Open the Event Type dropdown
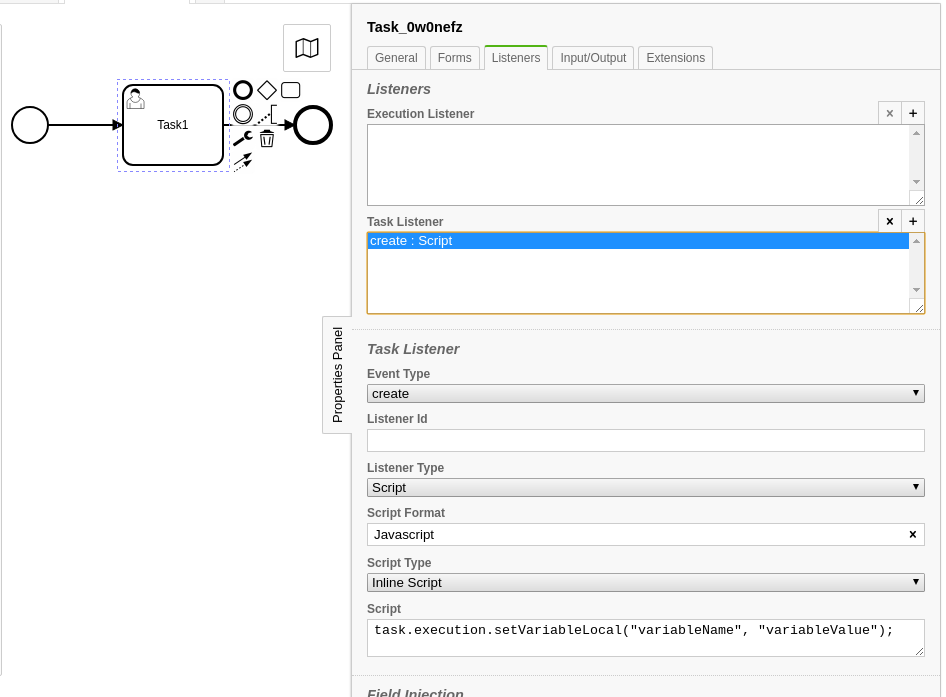This screenshot has width=946, height=697. 645,393
